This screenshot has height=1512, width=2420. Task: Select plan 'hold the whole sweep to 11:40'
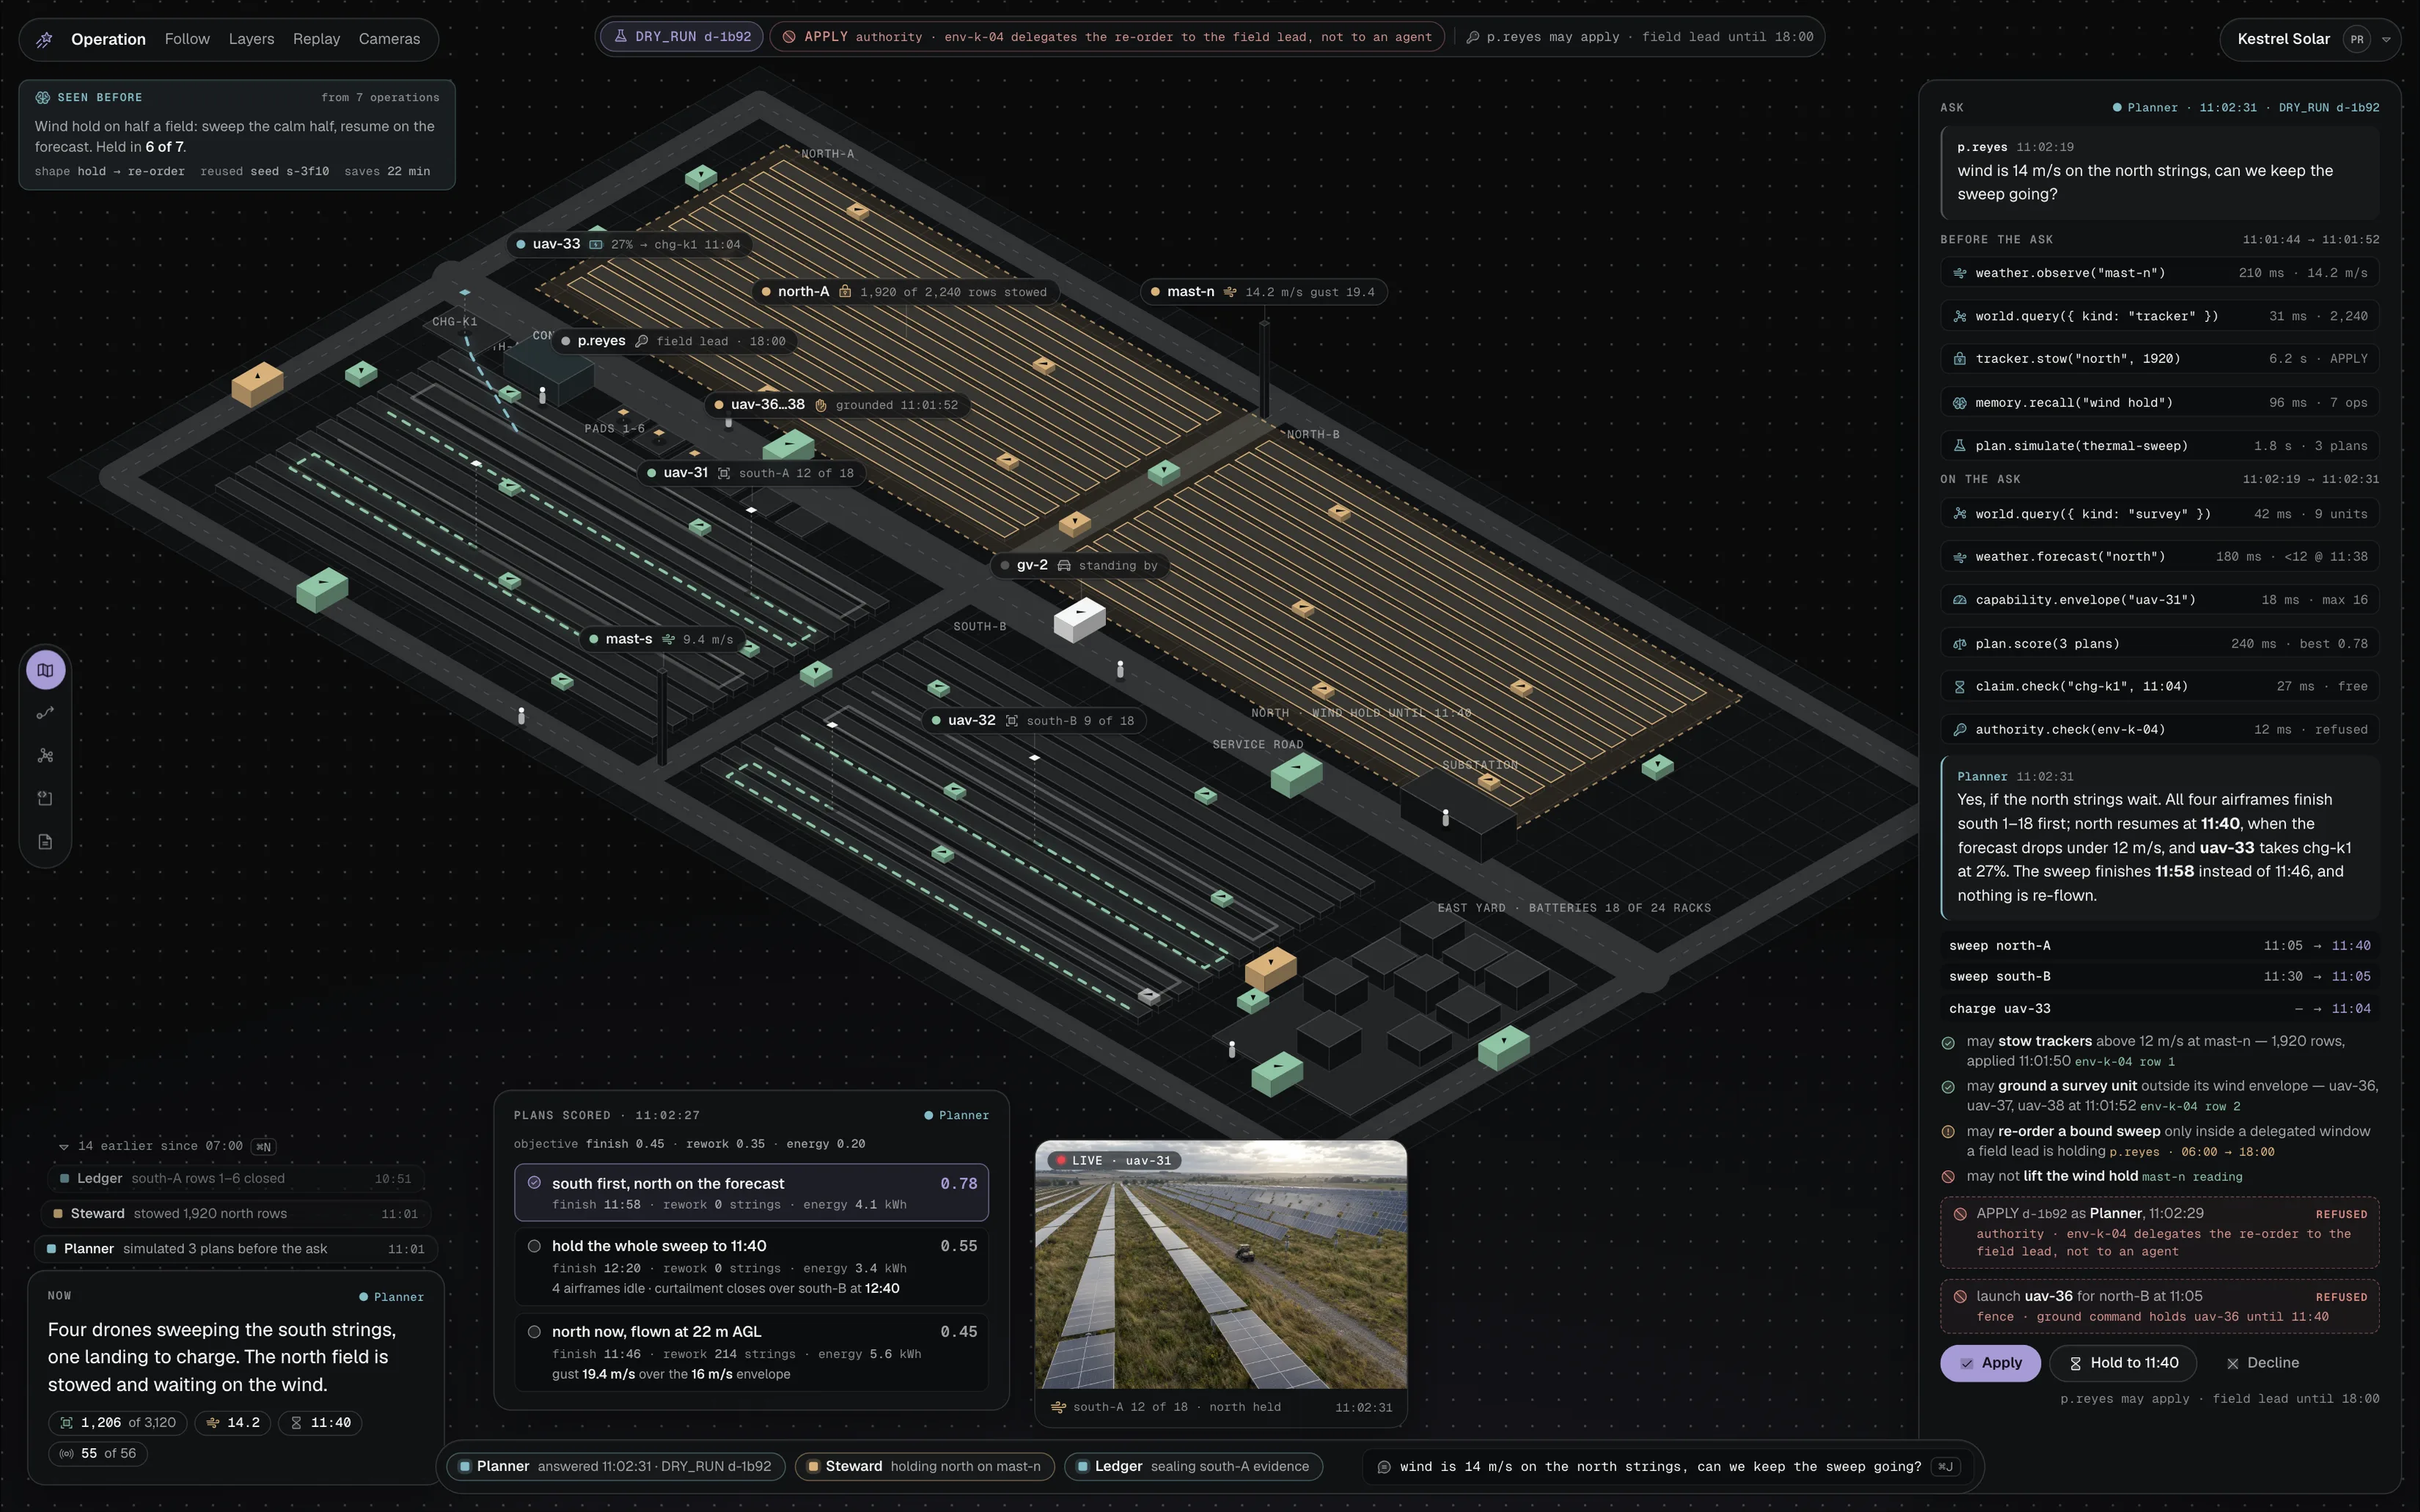pos(751,1266)
